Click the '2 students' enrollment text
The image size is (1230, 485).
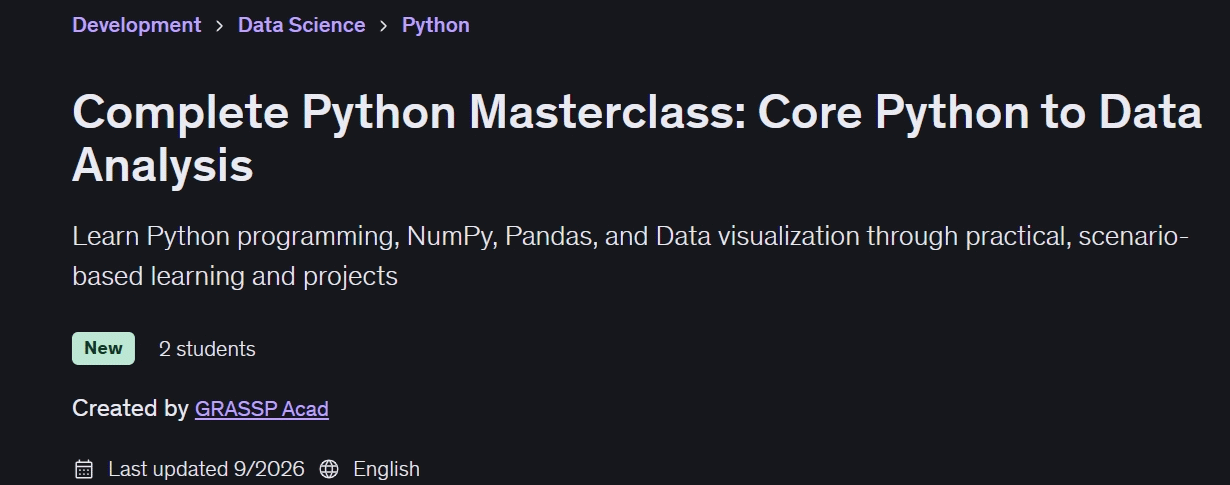tap(207, 349)
